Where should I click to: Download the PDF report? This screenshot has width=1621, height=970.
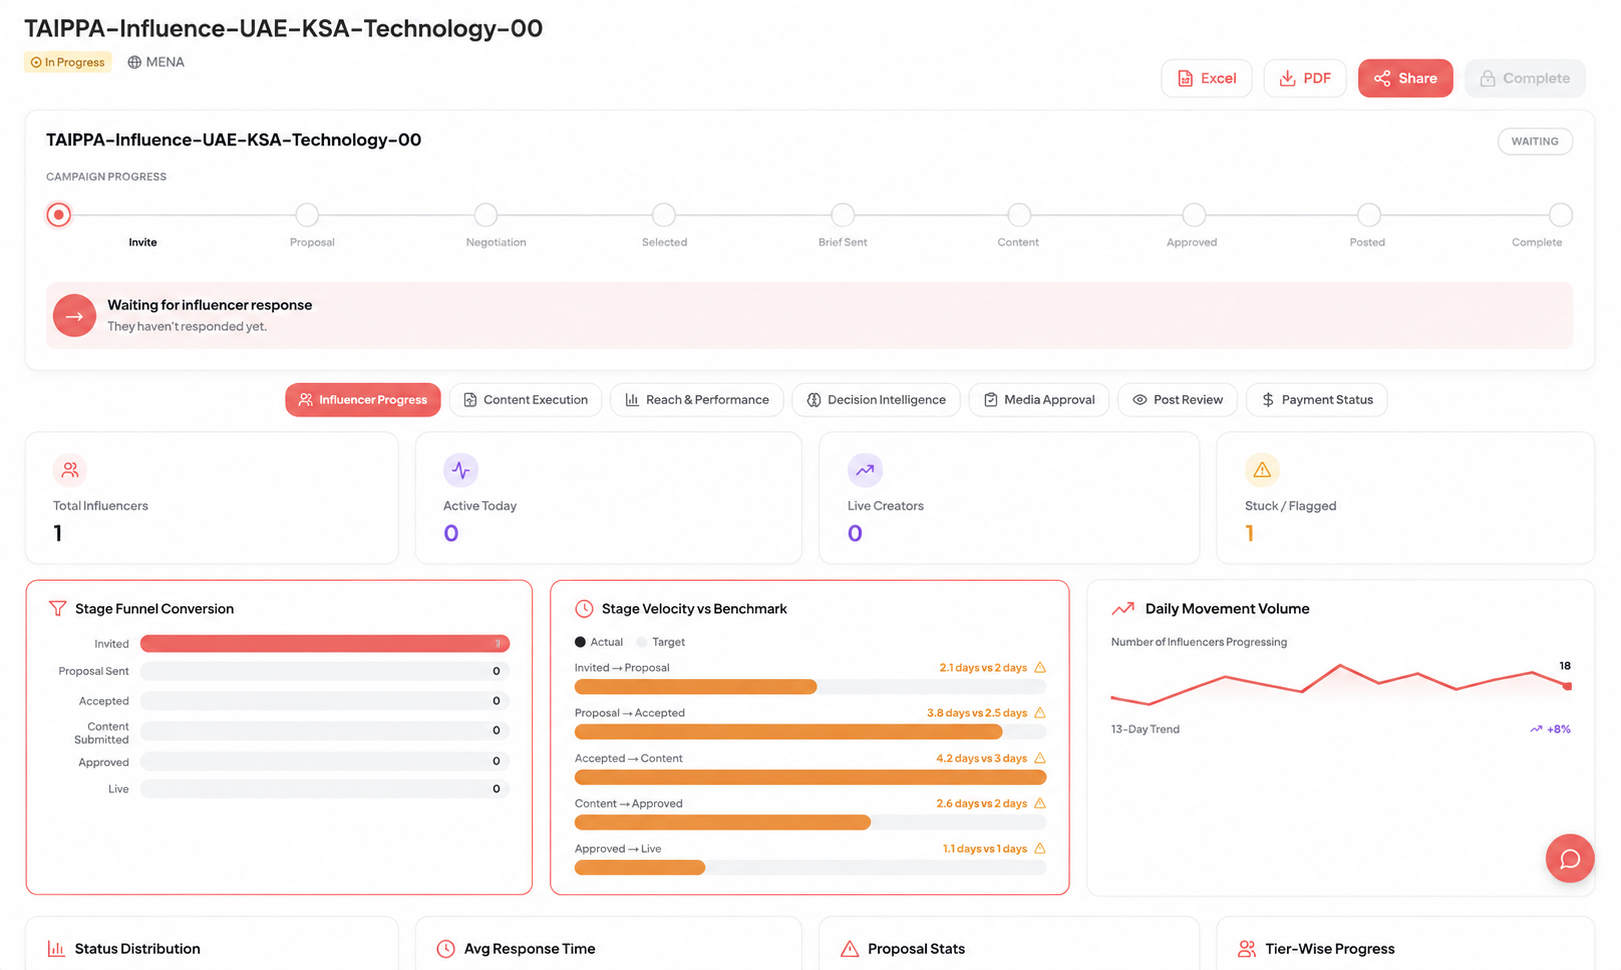tap(1304, 78)
